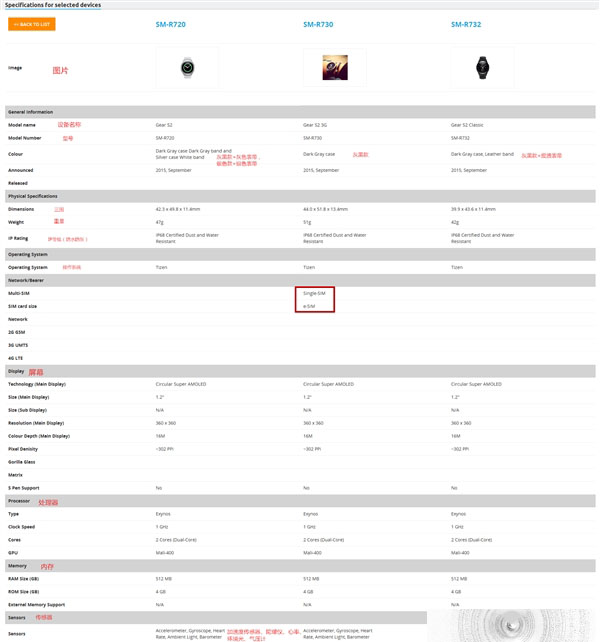Select the 'S Pen Support' row label
The height and width of the screenshot is (642, 600).
click(x=24, y=488)
